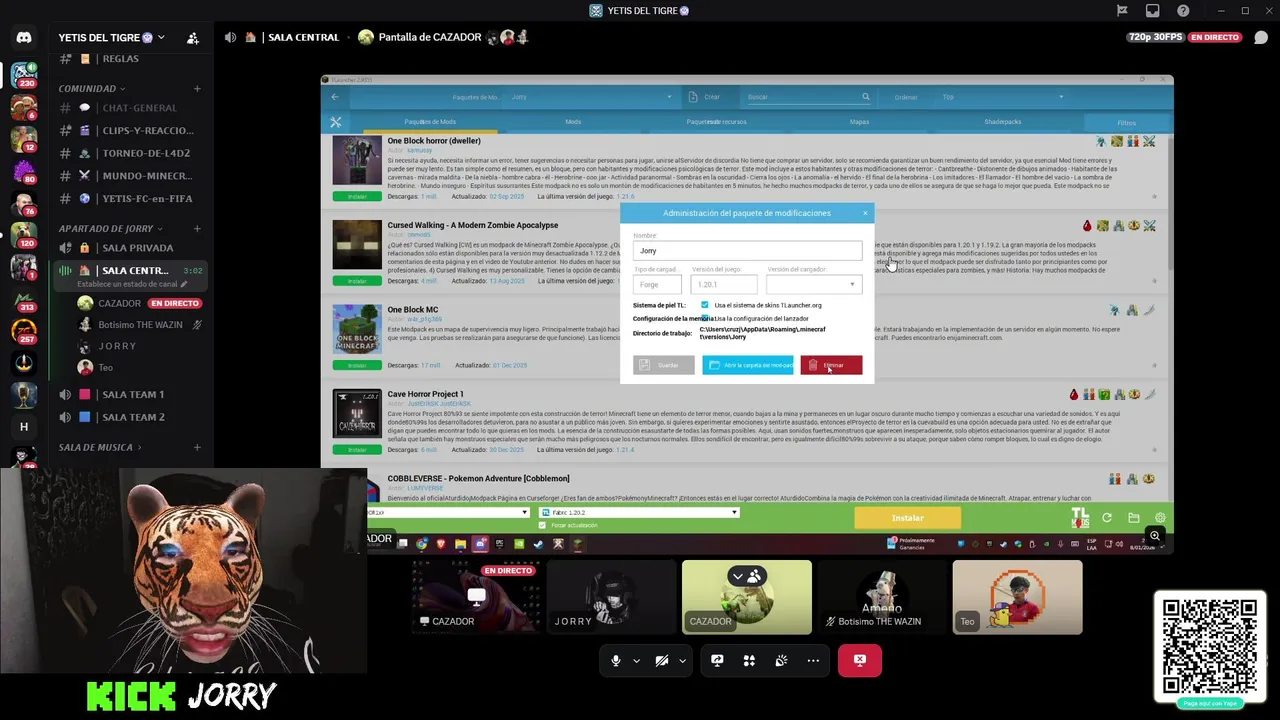Hide members toggle on CAZADOR tile

(746, 576)
